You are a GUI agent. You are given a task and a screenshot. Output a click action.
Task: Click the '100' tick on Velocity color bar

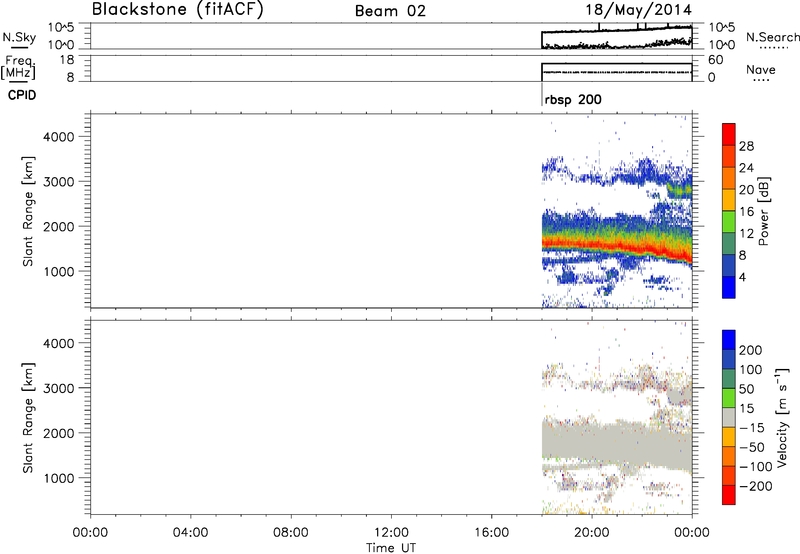coord(751,370)
